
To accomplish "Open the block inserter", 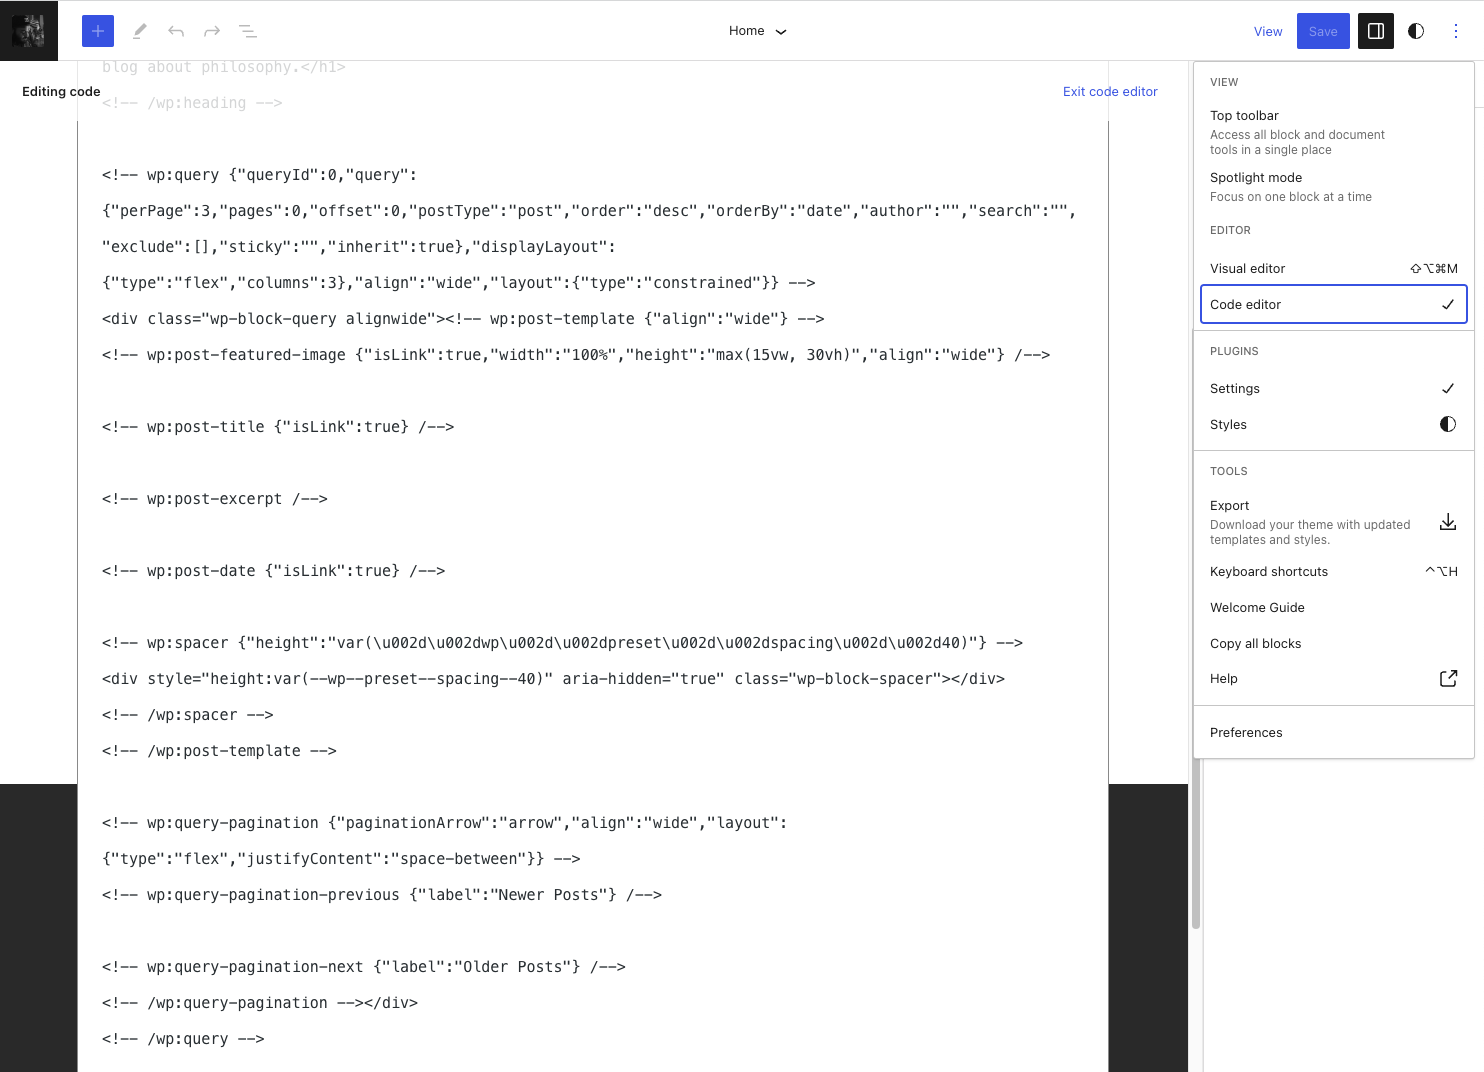I will (x=97, y=31).
